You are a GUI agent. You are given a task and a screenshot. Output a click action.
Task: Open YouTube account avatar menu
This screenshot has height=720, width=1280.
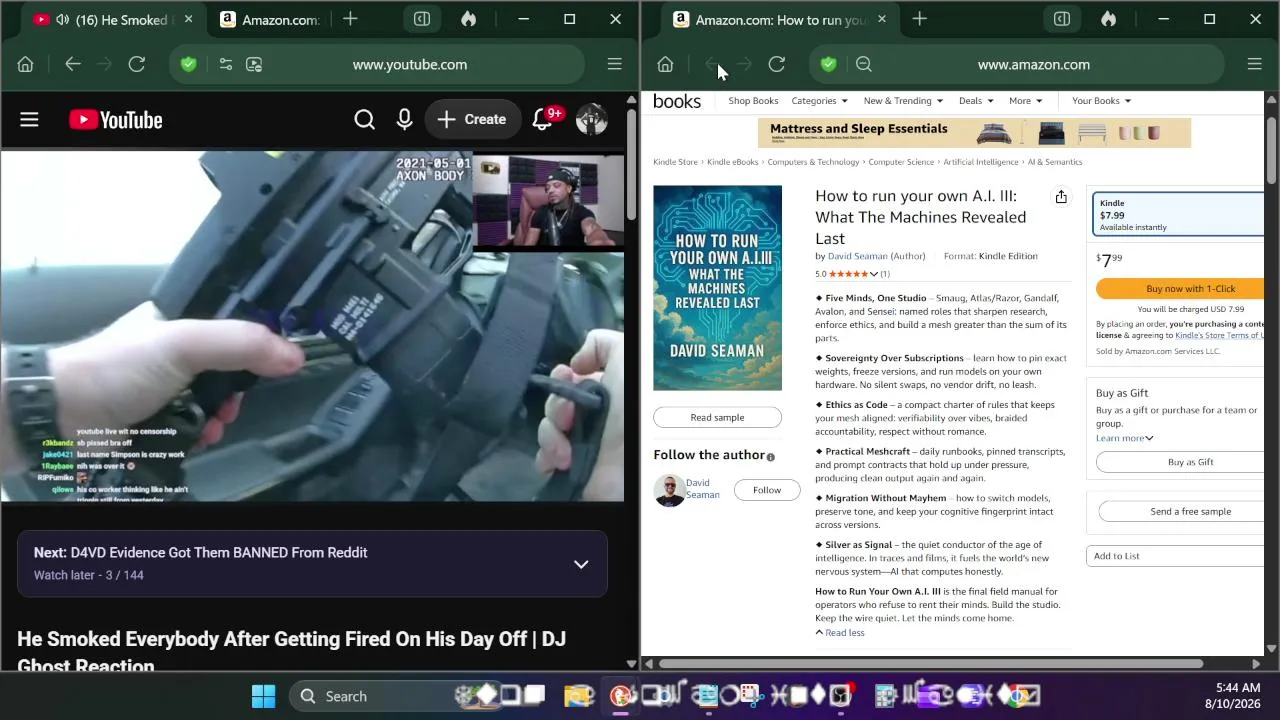click(x=592, y=120)
